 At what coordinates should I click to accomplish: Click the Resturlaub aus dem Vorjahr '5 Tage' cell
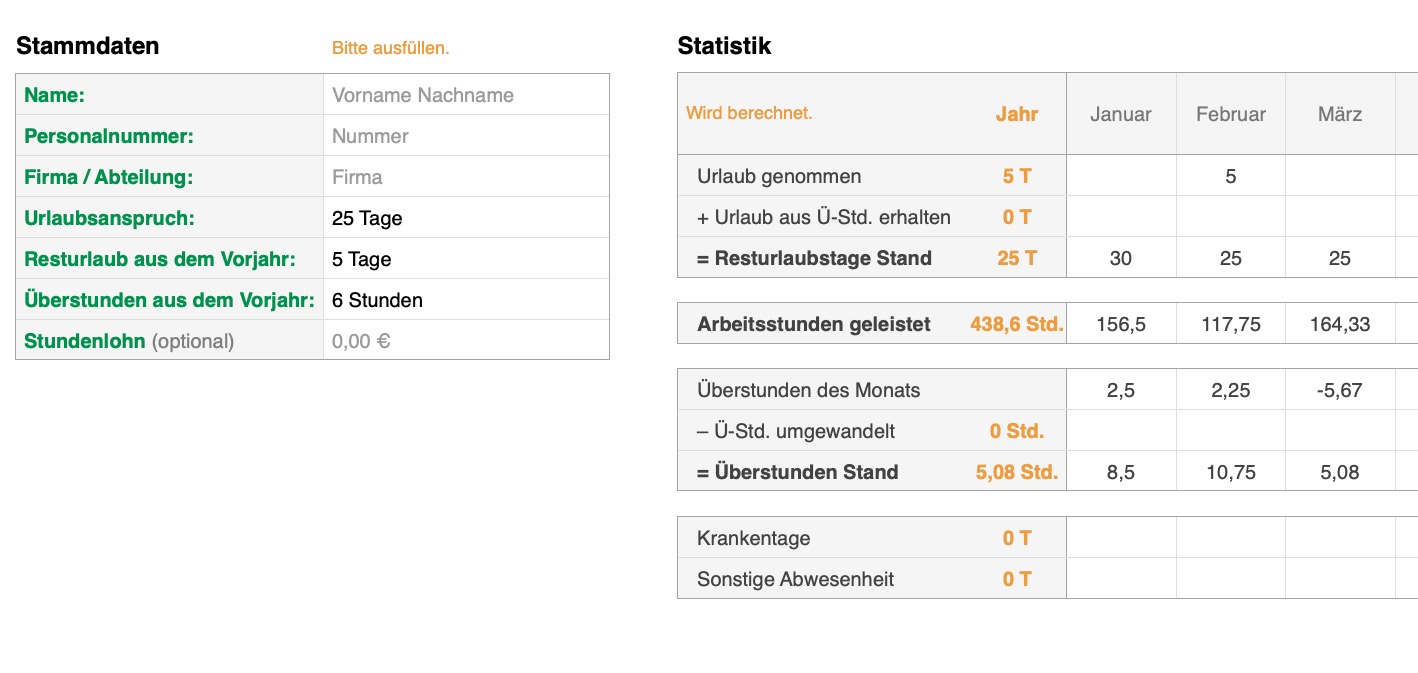pyautogui.click(x=466, y=259)
